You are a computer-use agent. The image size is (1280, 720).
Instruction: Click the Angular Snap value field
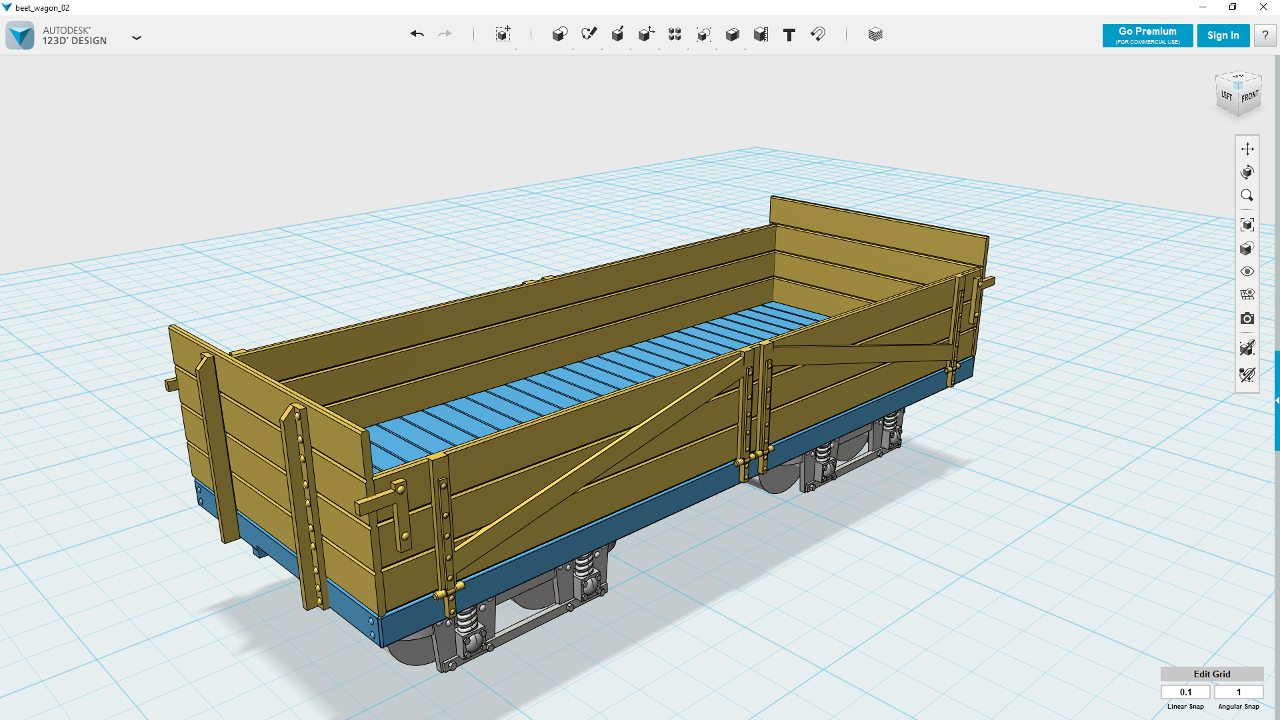(x=1239, y=692)
